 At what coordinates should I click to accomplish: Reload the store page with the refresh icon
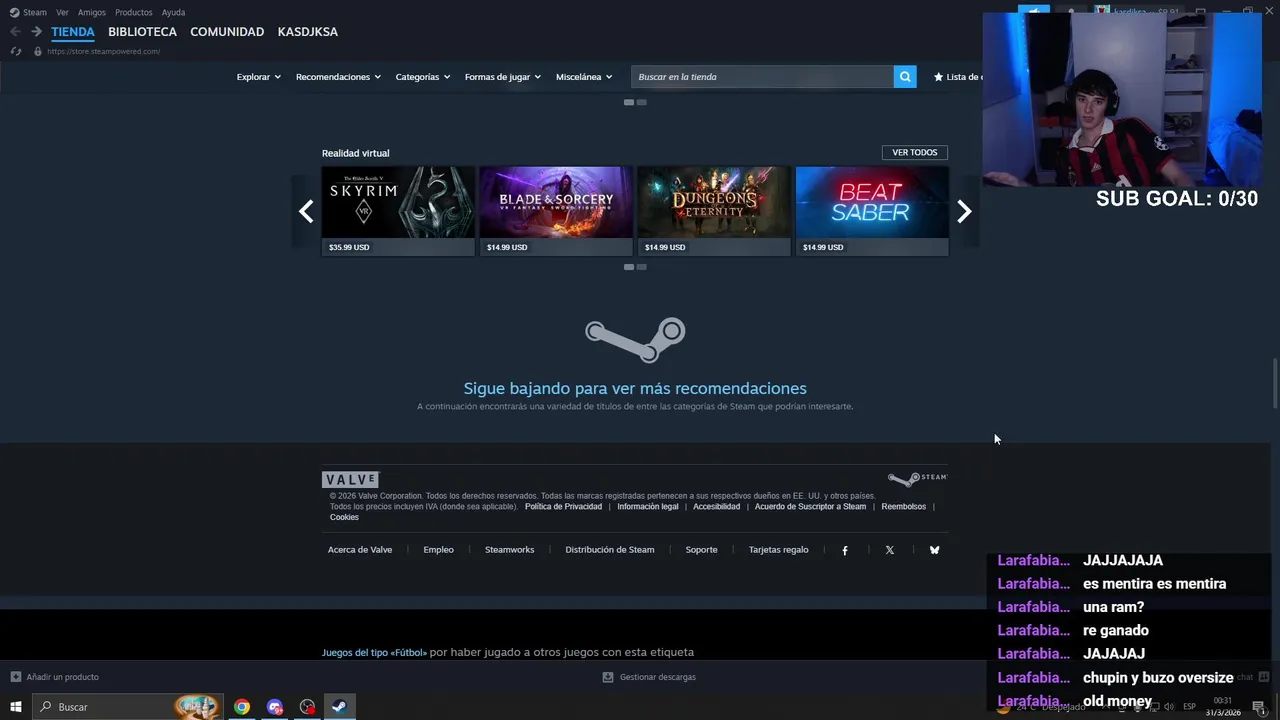(x=15, y=51)
